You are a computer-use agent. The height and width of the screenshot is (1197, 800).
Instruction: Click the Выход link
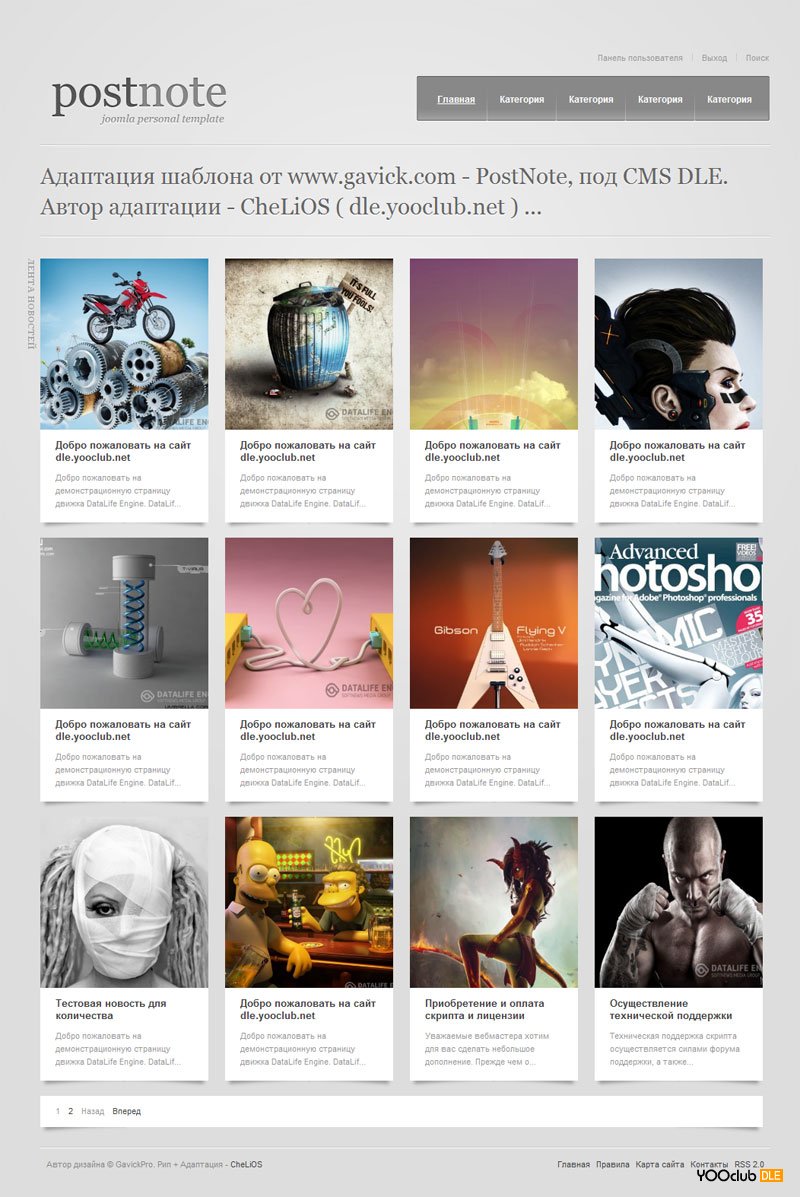[715, 58]
